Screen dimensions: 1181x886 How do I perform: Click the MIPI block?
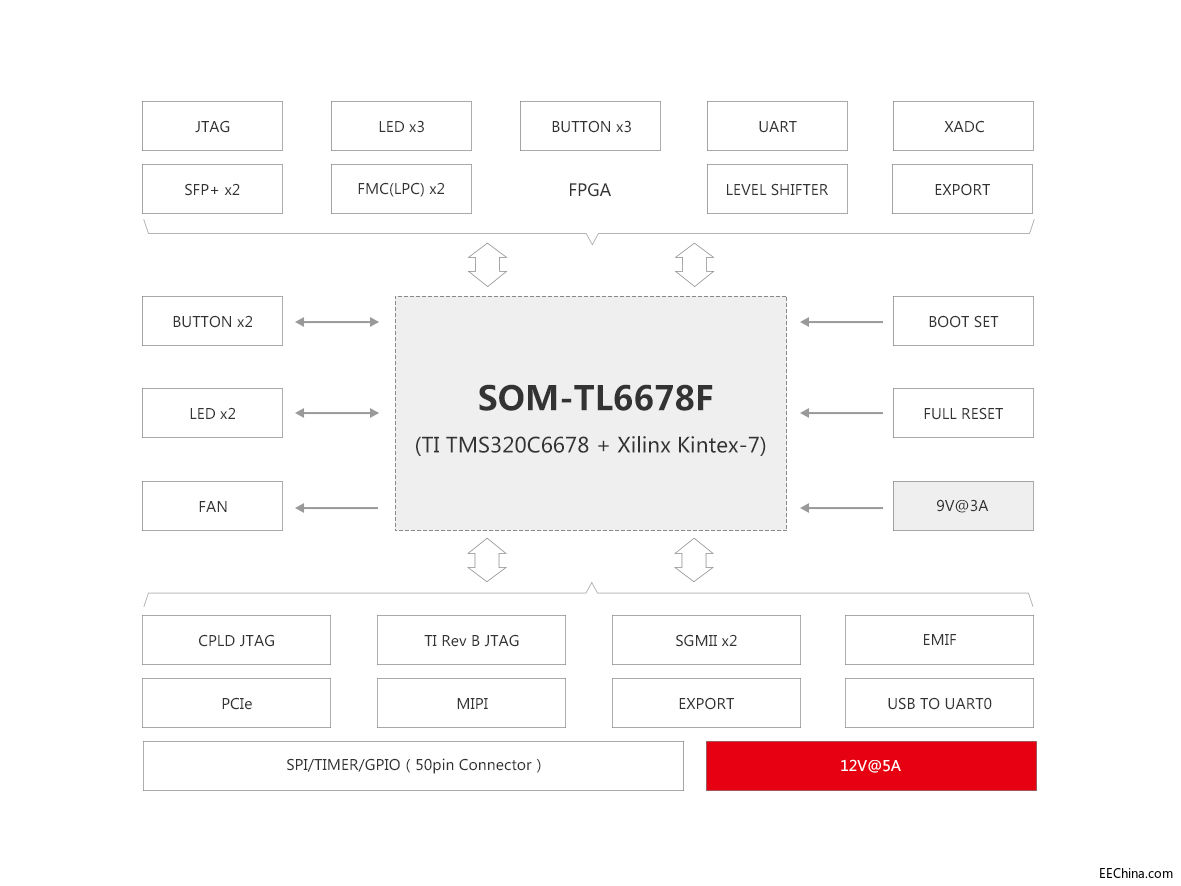[x=471, y=703]
